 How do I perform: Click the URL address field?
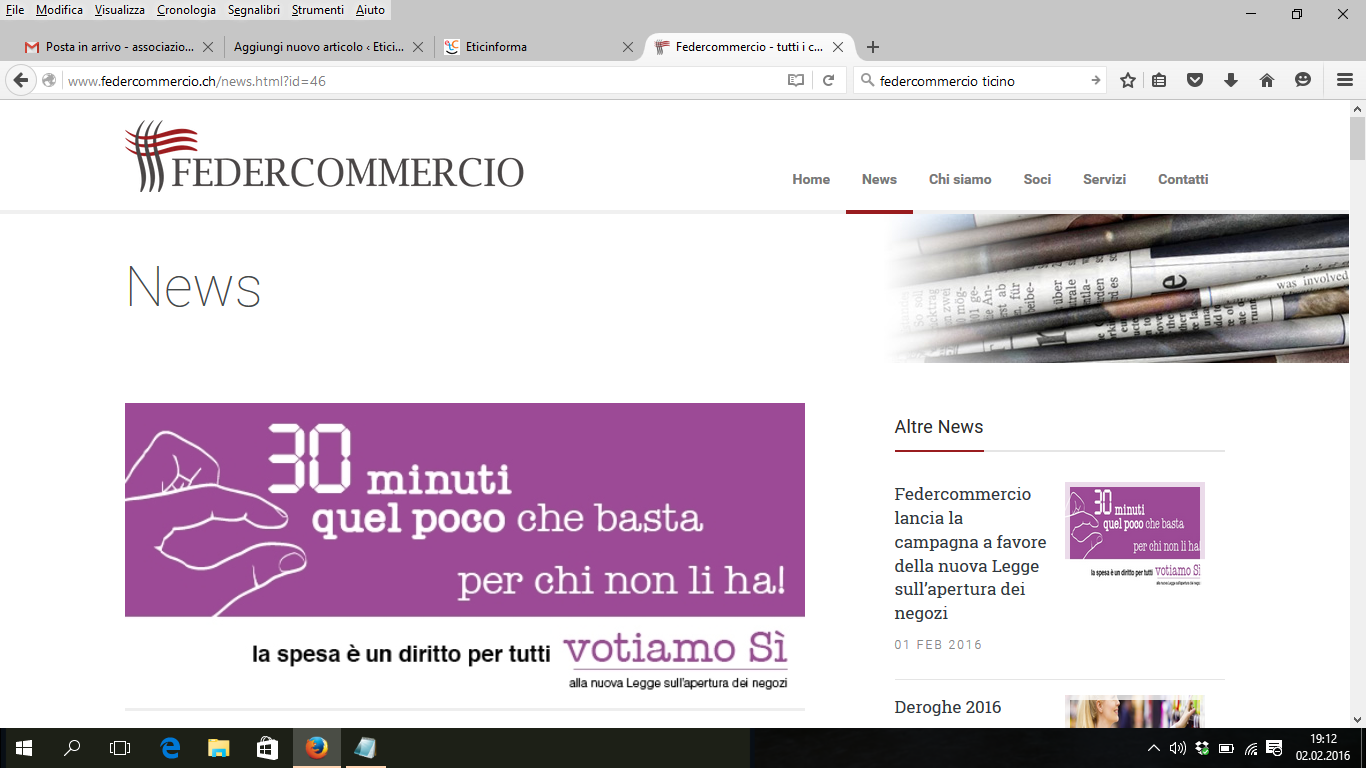[x=424, y=81]
